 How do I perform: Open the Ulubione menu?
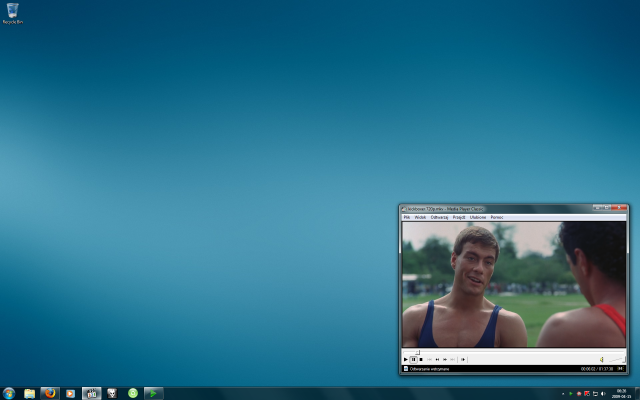point(478,218)
